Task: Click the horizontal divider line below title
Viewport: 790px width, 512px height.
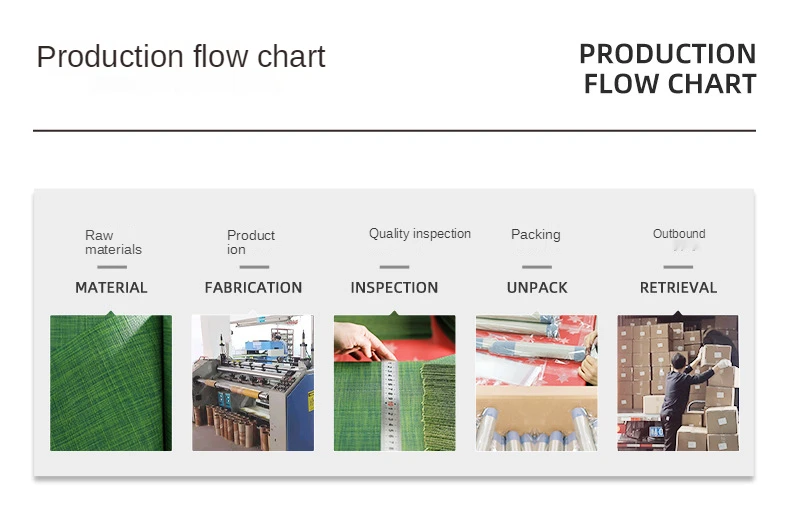Action: (x=394, y=130)
